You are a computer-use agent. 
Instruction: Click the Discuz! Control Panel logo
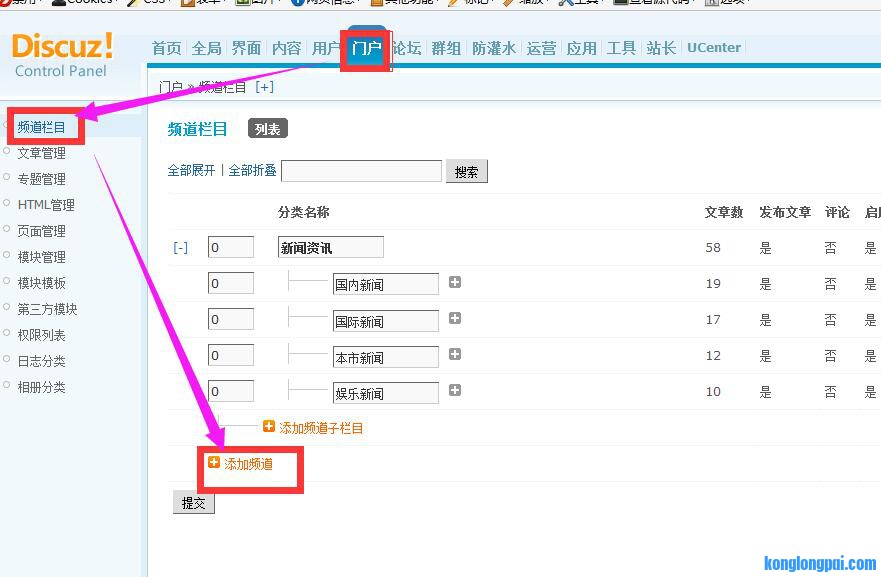click(62, 55)
